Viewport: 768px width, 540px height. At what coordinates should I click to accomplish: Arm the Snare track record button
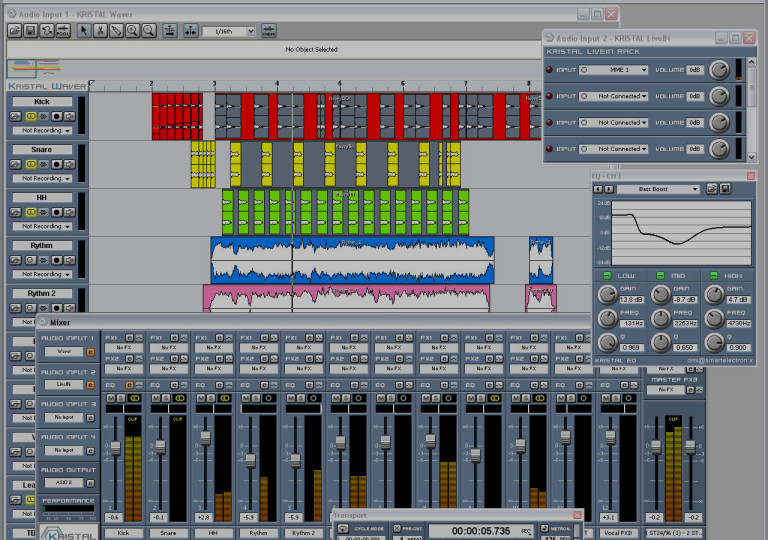(57, 164)
